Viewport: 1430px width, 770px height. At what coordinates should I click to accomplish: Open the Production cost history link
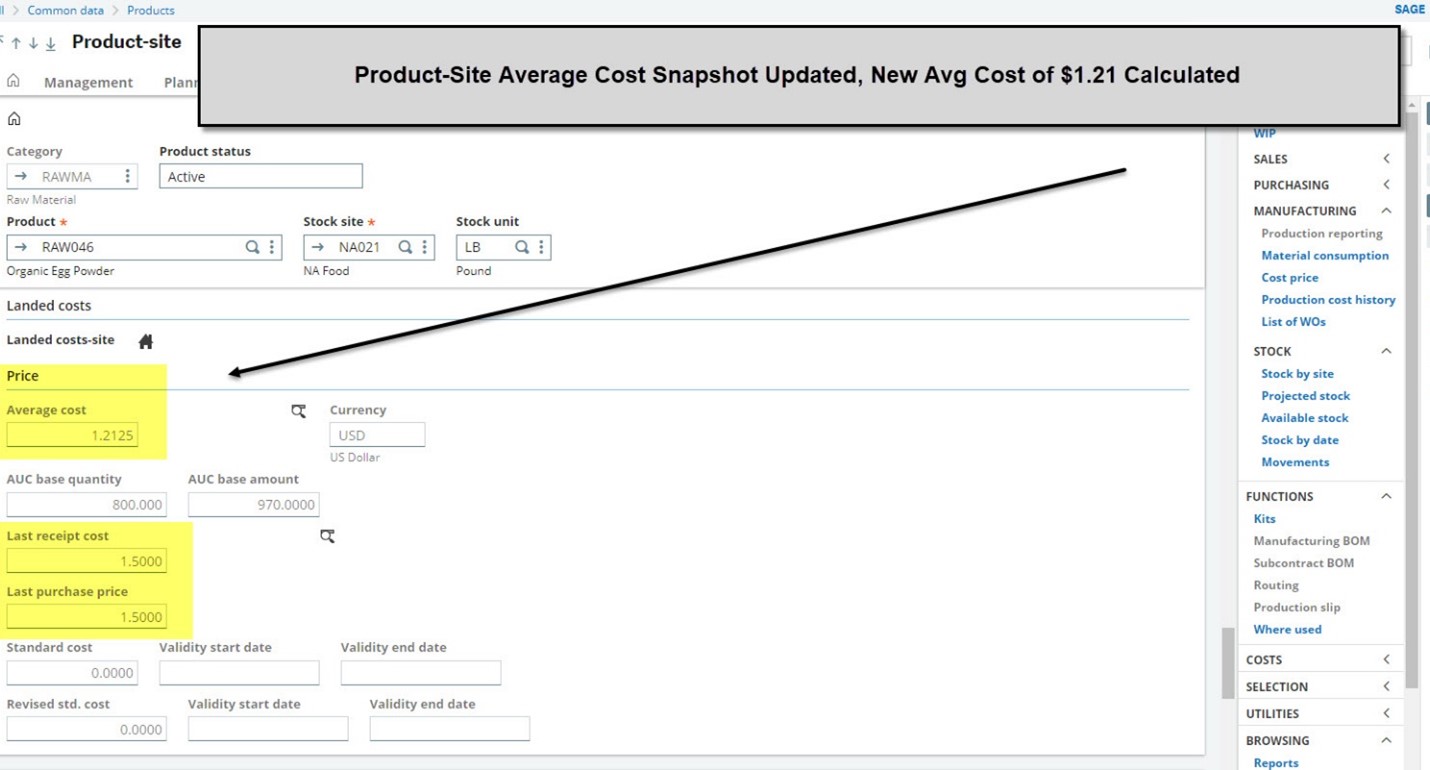coord(1328,299)
